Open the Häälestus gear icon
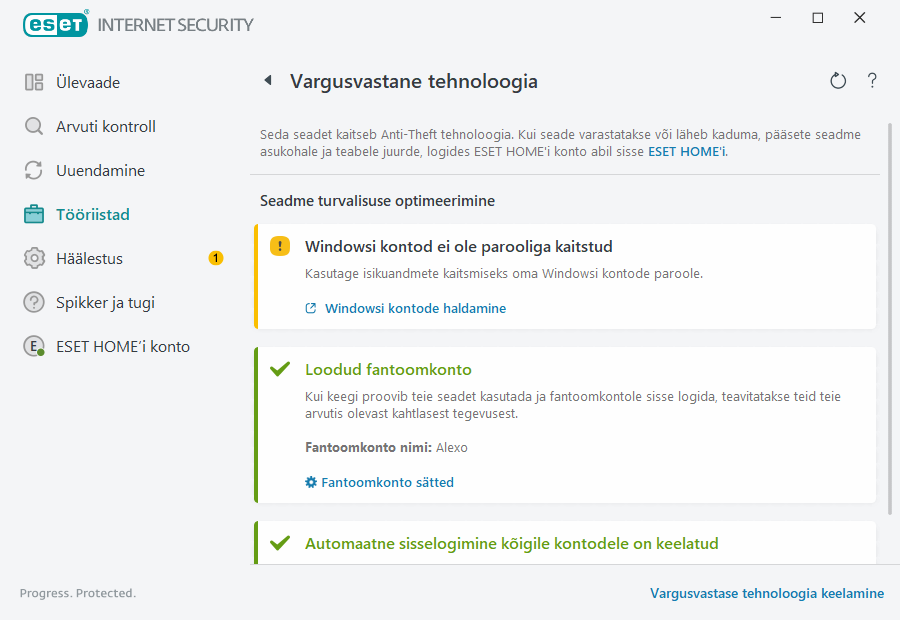Viewport: 900px width, 620px height. (33, 258)
